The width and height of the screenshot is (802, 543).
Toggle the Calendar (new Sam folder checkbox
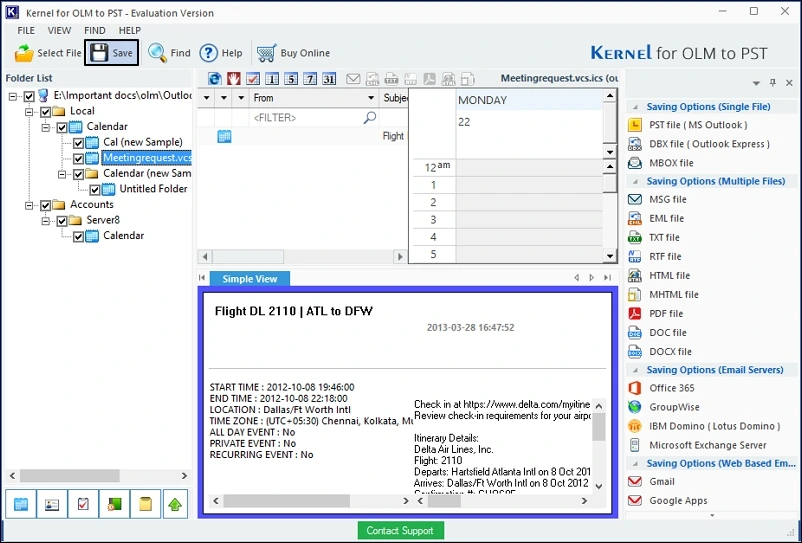pyautogui.click(x=78, y=174)
